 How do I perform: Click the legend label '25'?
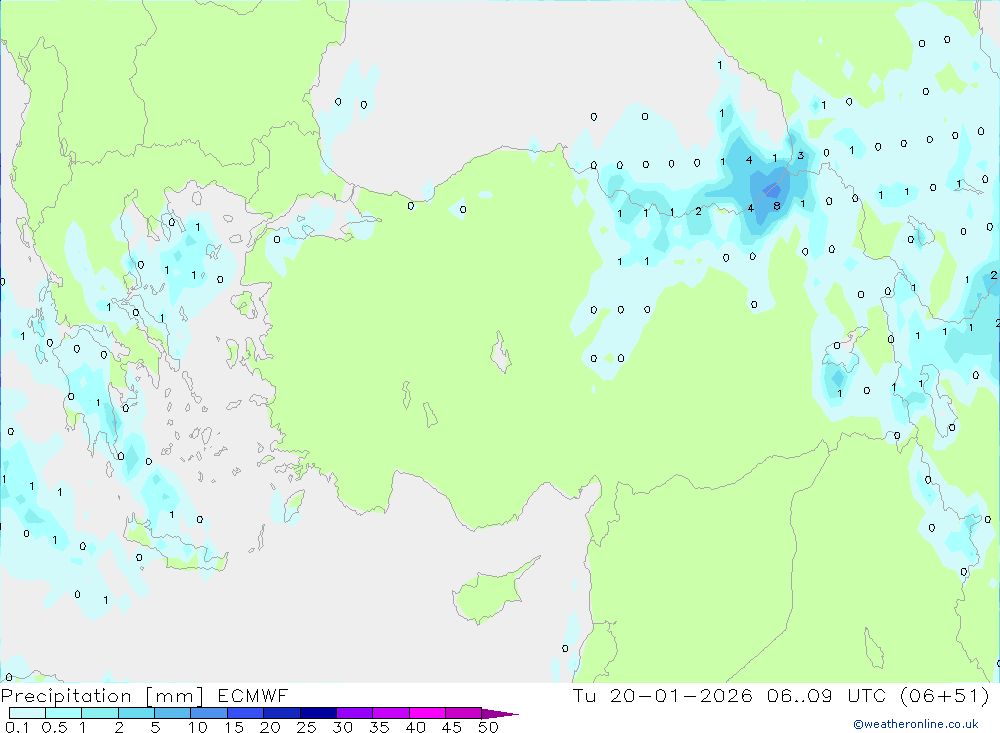(307, 727)
